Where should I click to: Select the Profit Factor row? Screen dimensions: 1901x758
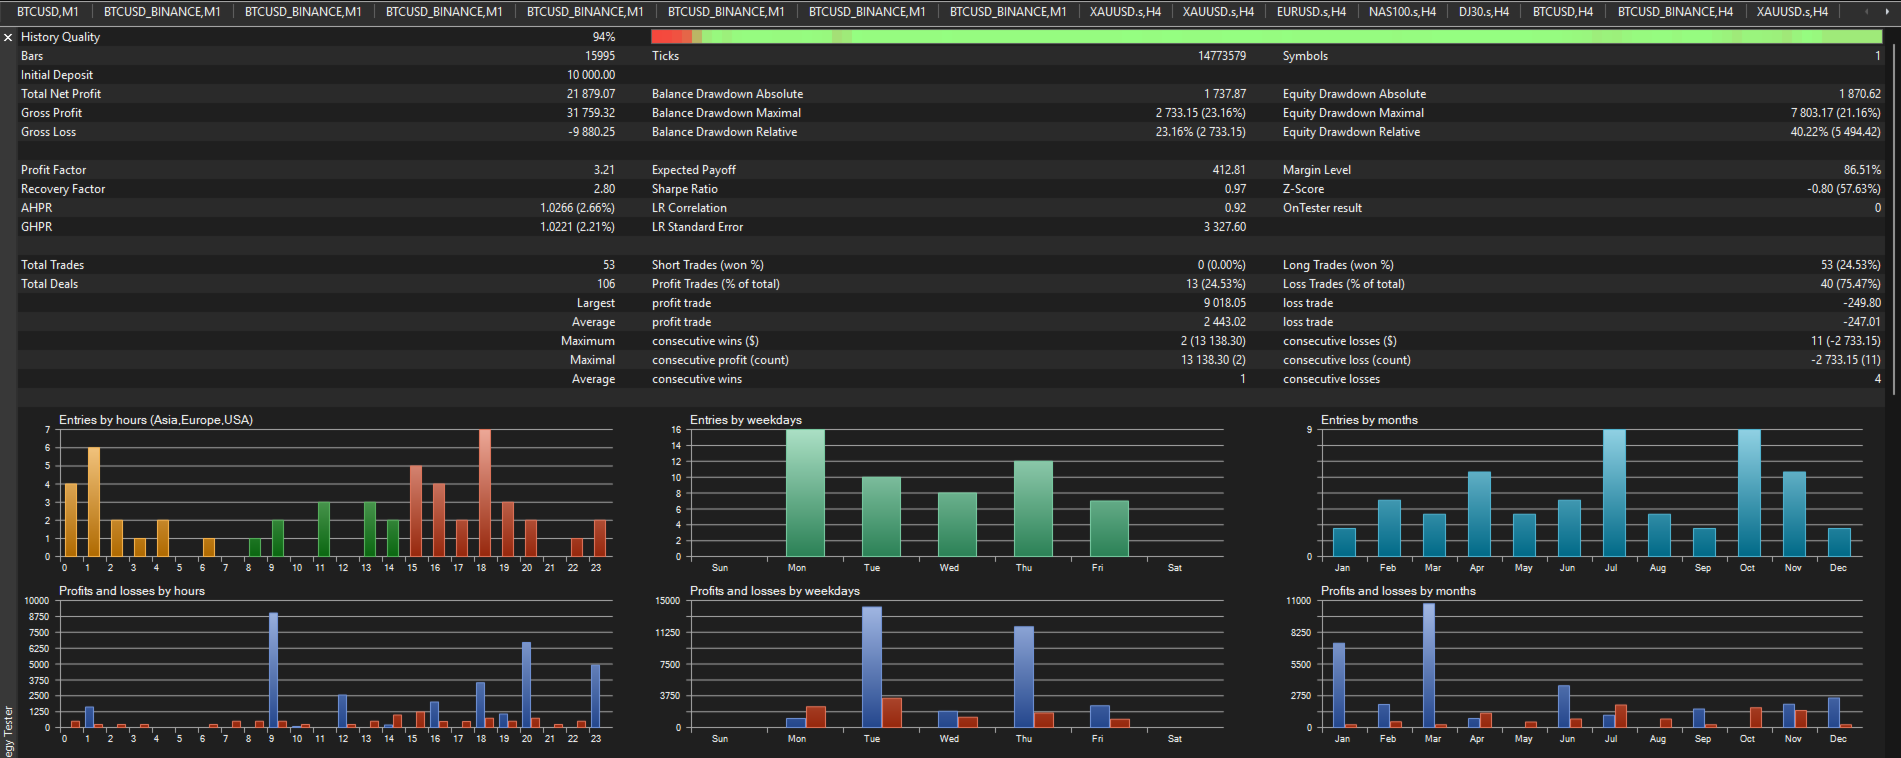point(317,170)
